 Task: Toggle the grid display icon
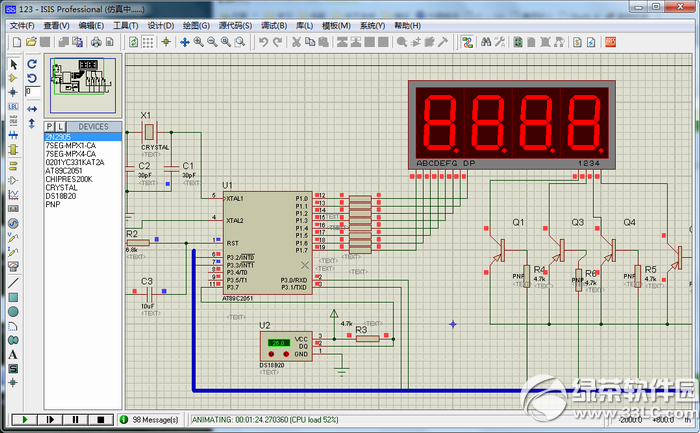click(x=148, y=42)
